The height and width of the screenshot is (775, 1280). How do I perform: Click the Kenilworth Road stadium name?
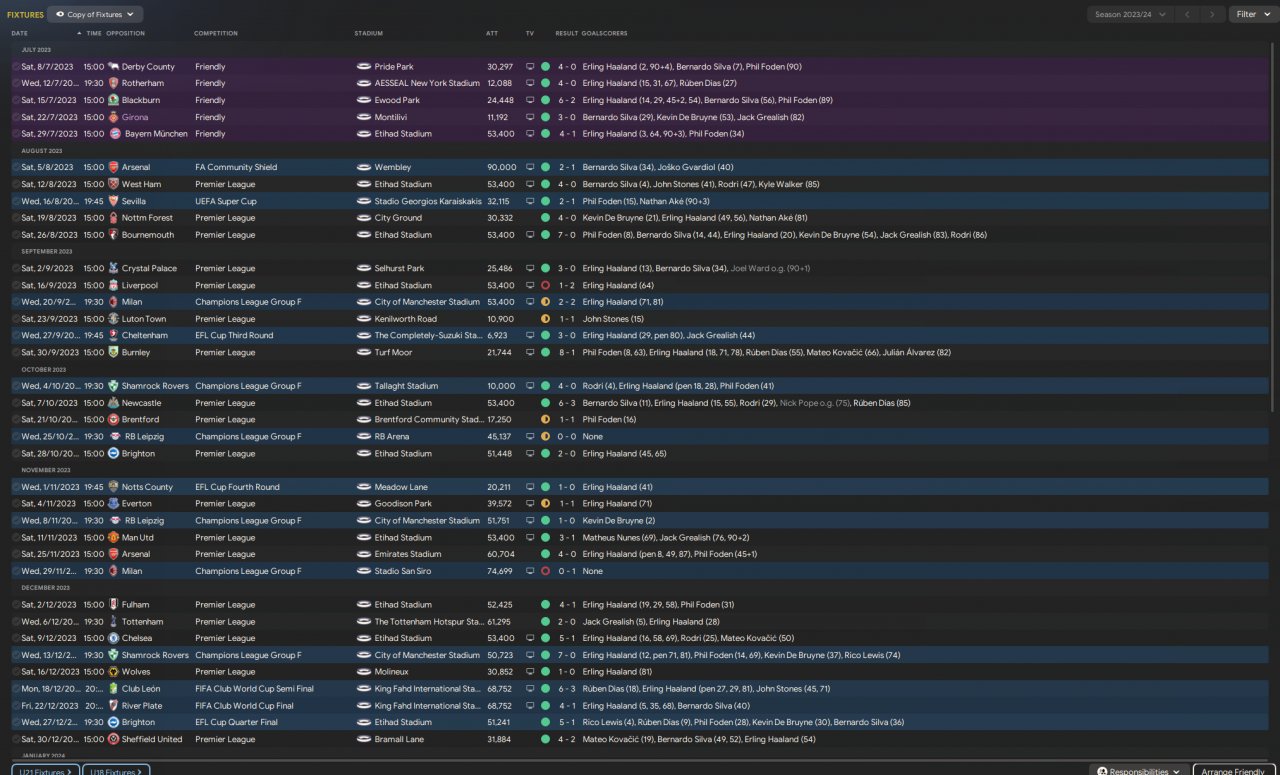click(406, 319)
